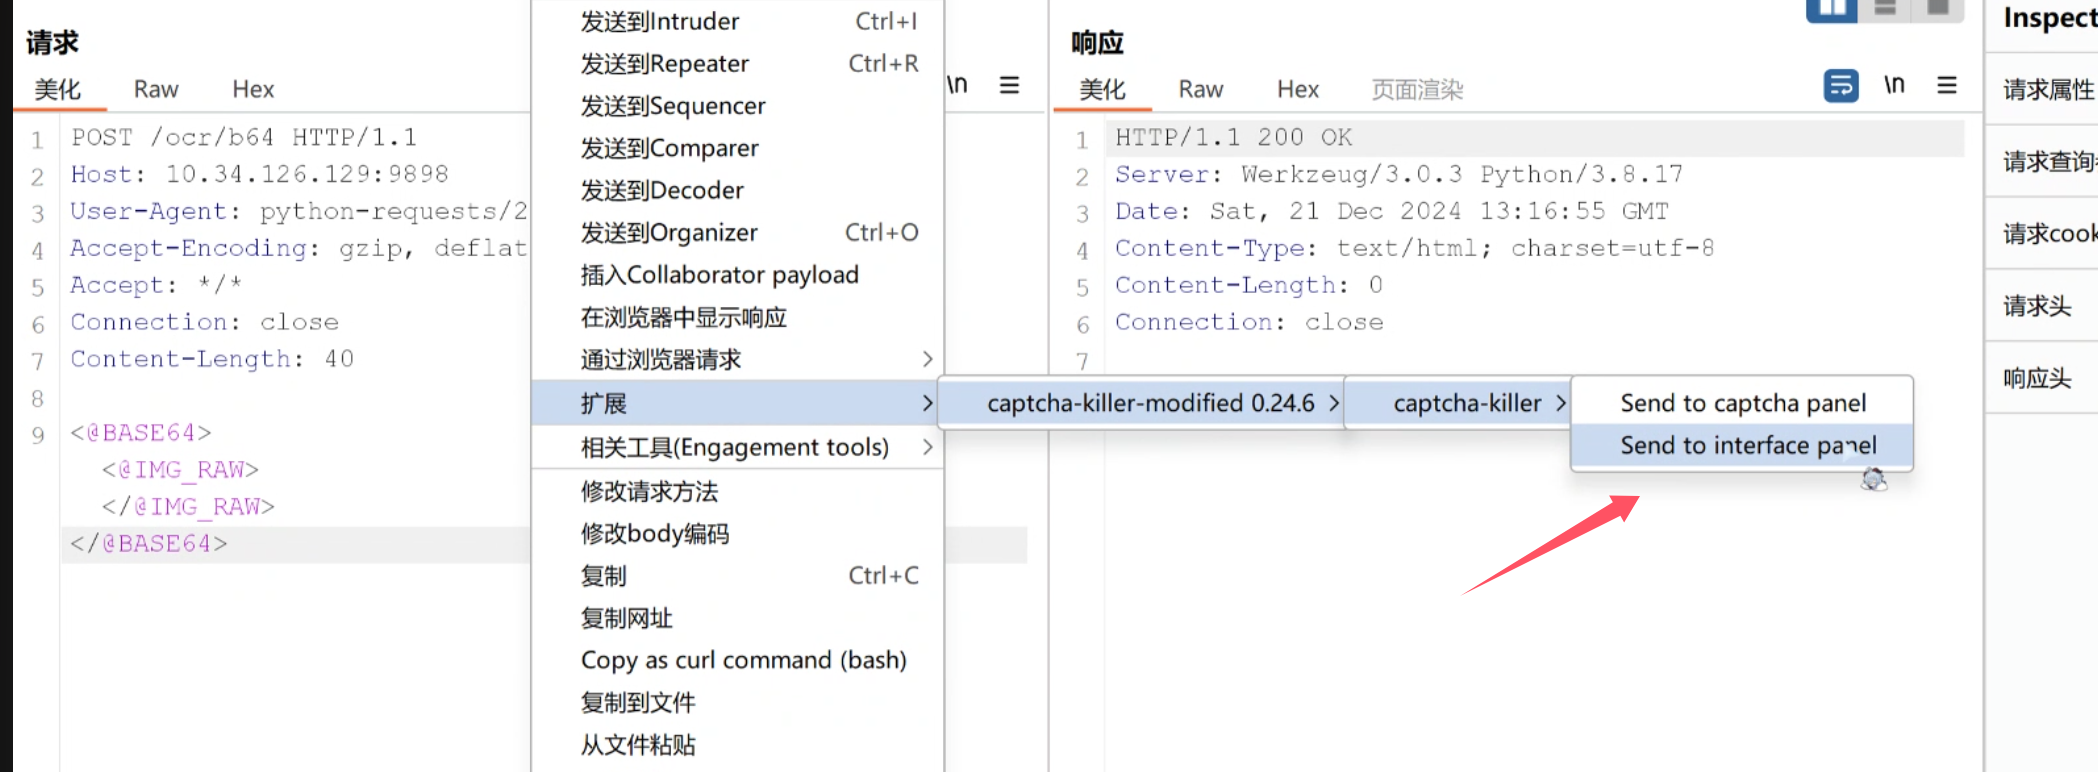Viewport: 2098px width, 772px height.
Task: Click request 'Accept: */*' line
Action: coord(156,285)
